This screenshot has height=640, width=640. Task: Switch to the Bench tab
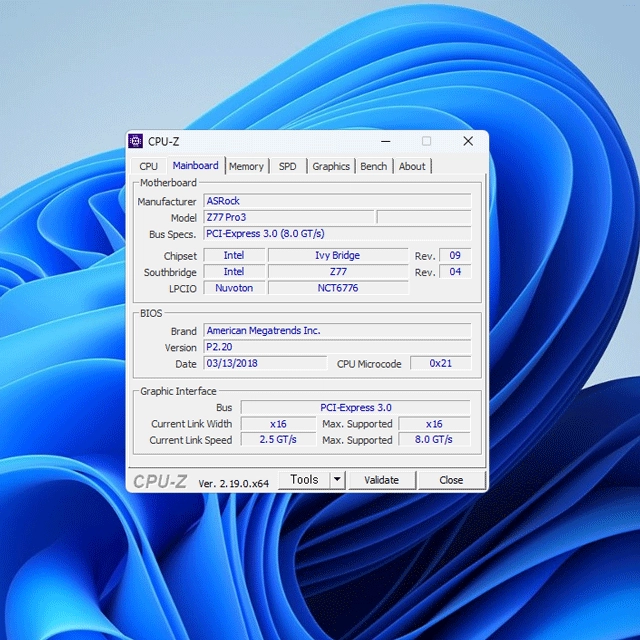pyautogui.click(x=373, y=166)
